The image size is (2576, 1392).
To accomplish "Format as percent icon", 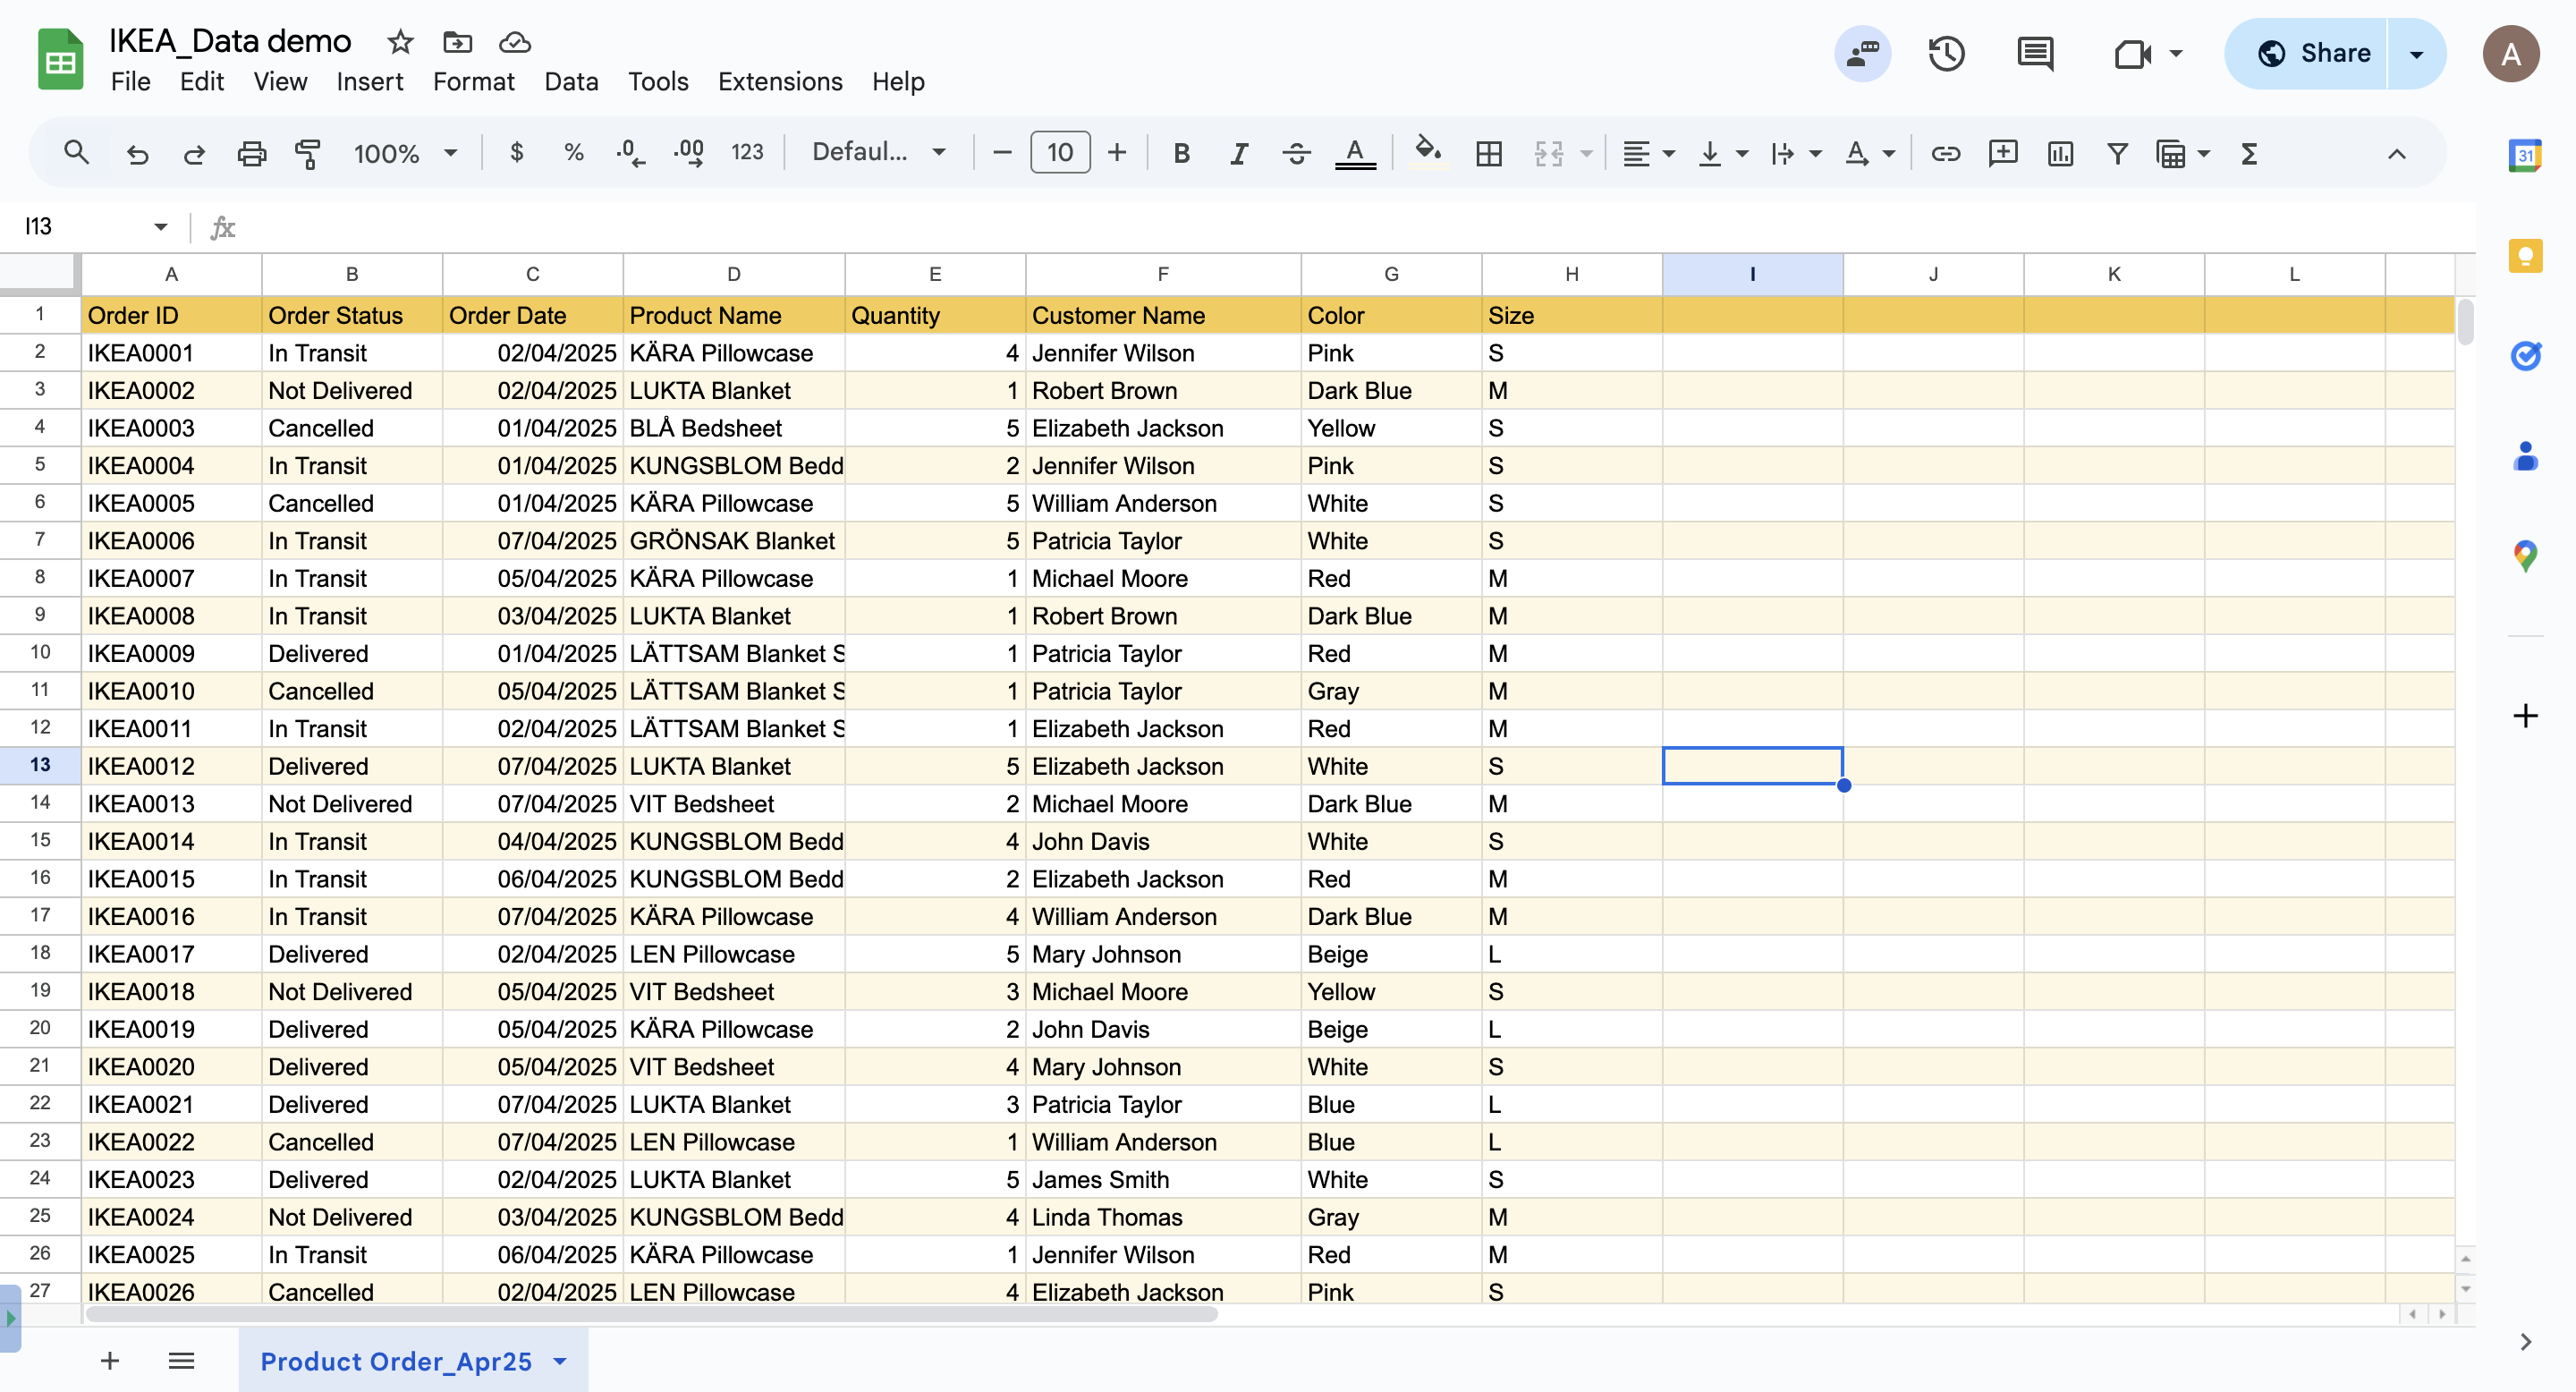I will [573, 153].
